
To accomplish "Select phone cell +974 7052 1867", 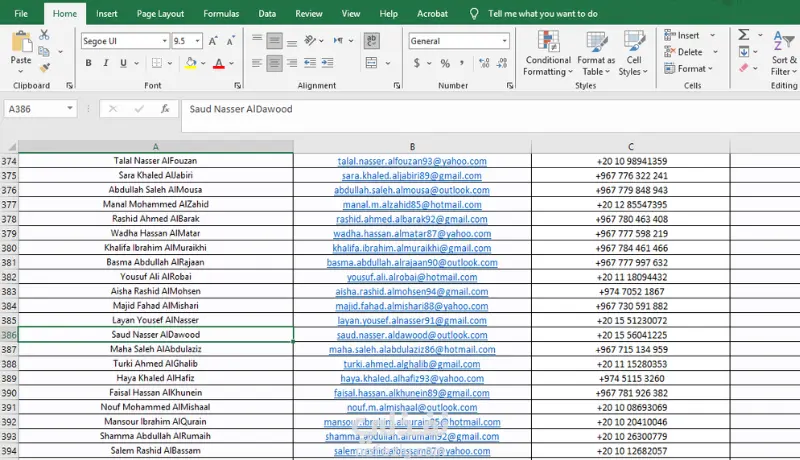I will (x=631, y=291).
